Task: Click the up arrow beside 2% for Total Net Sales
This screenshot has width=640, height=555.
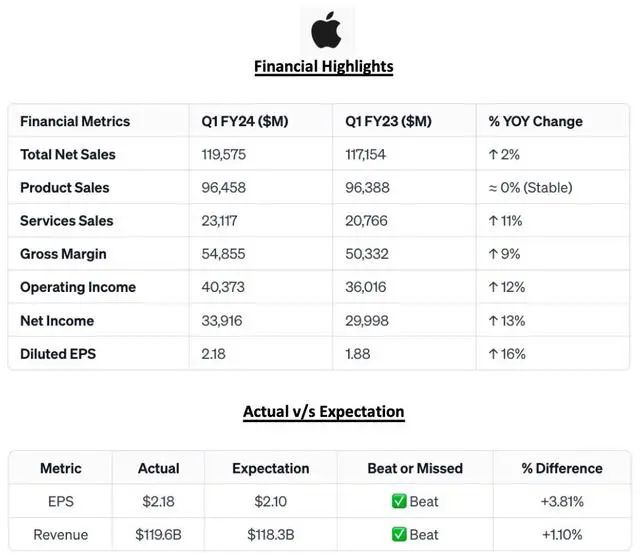Action: click(492, 154)
